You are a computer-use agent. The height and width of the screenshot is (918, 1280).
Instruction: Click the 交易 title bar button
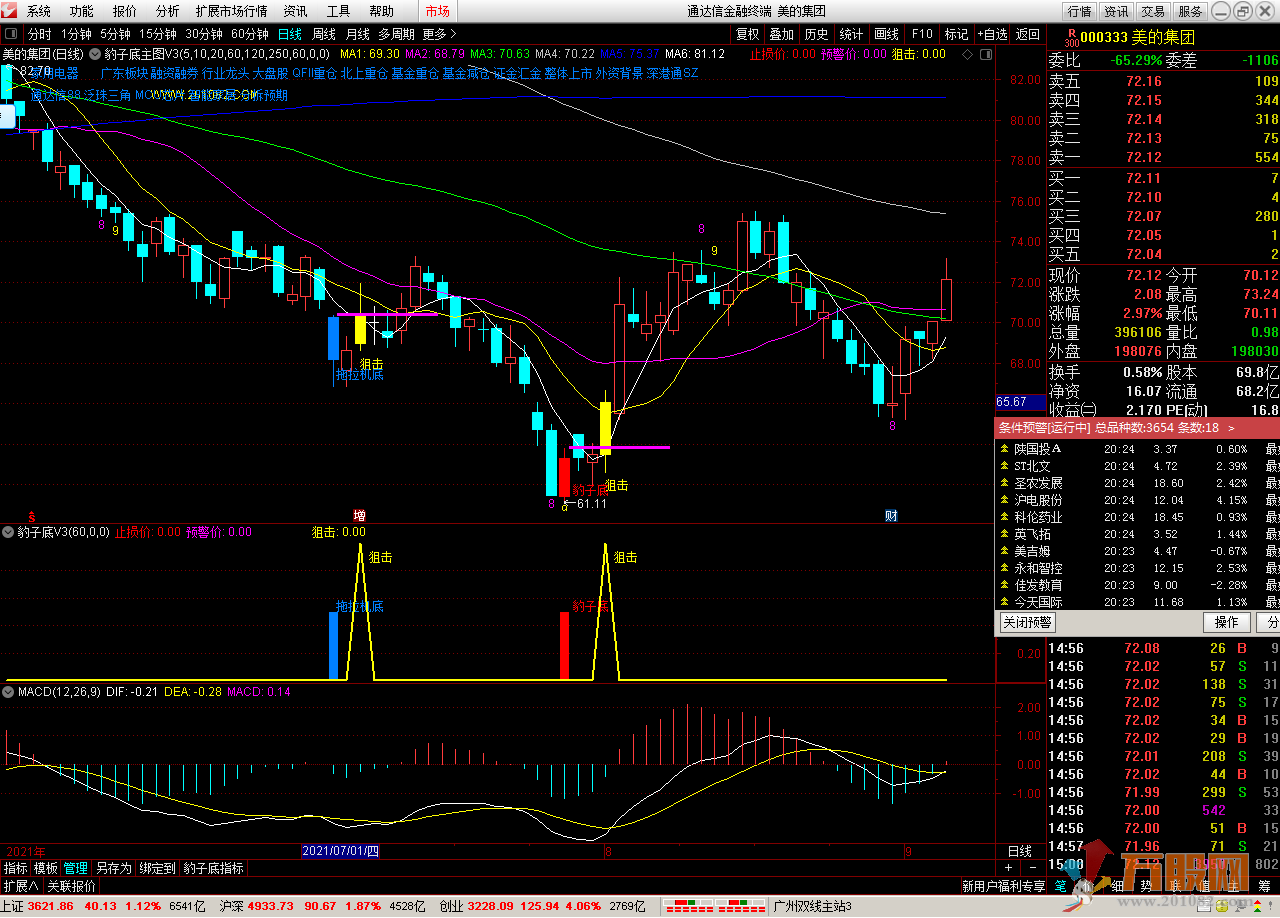(x=1153, y=11)
